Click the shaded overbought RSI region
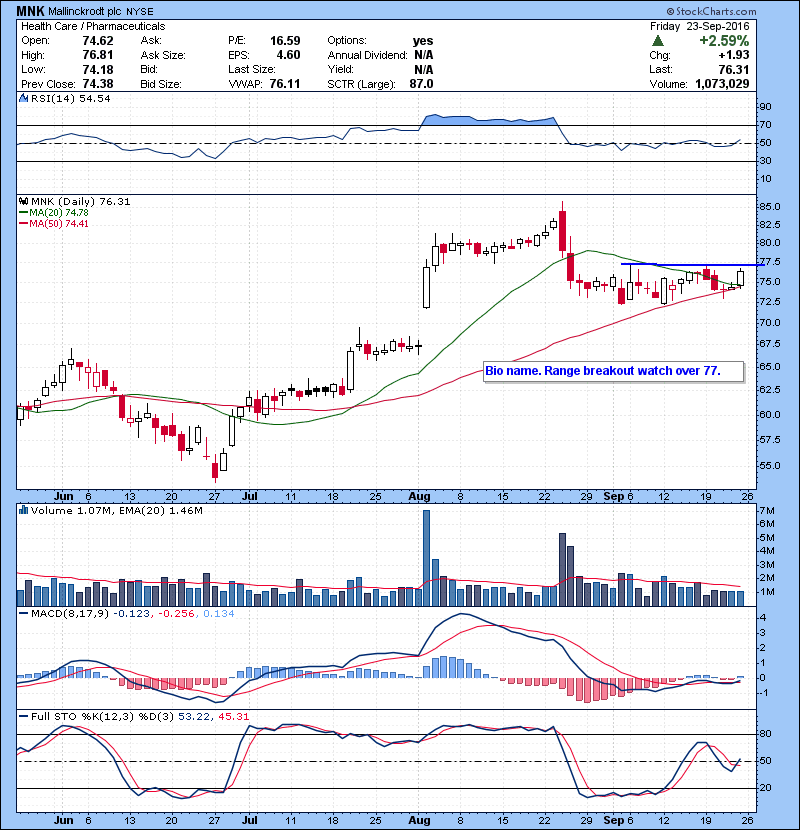 [x=487, y=120]
